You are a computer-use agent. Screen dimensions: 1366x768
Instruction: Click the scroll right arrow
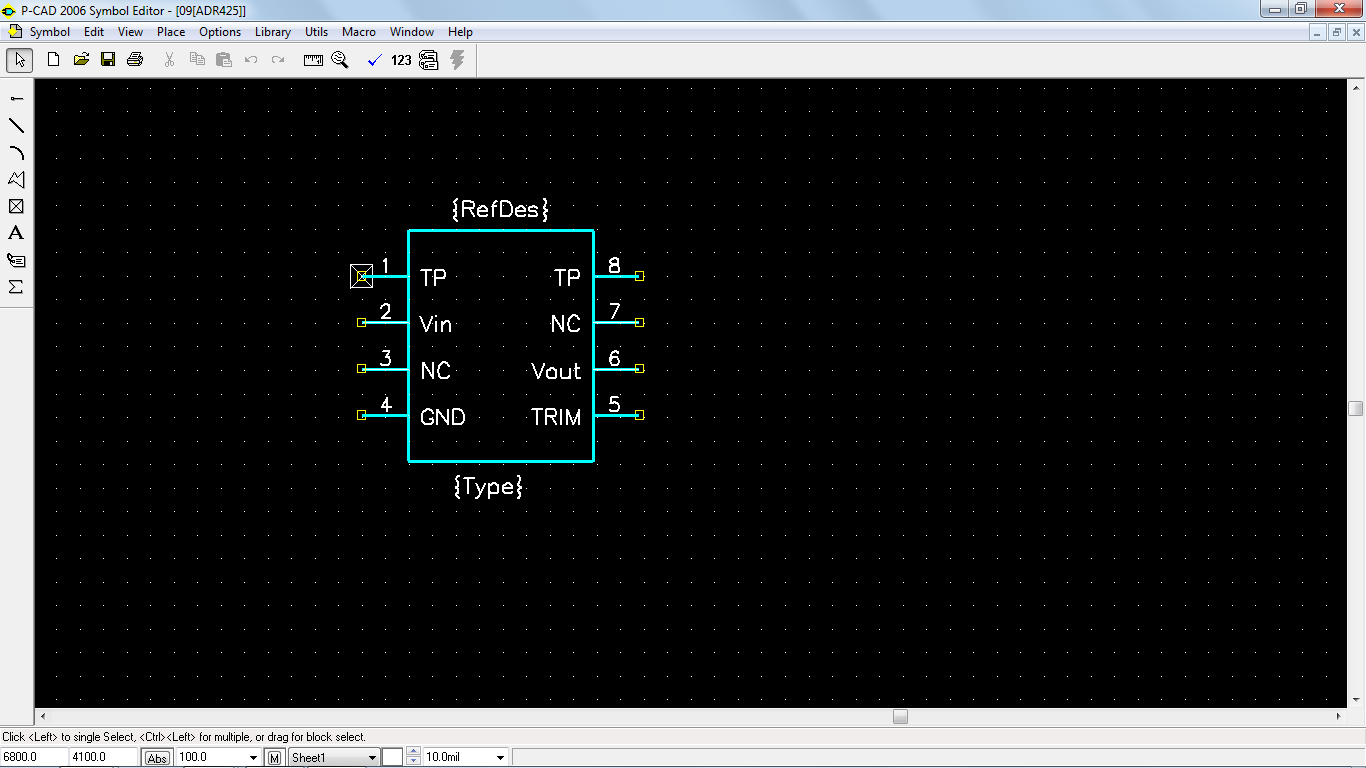[x=1339, y=717]
